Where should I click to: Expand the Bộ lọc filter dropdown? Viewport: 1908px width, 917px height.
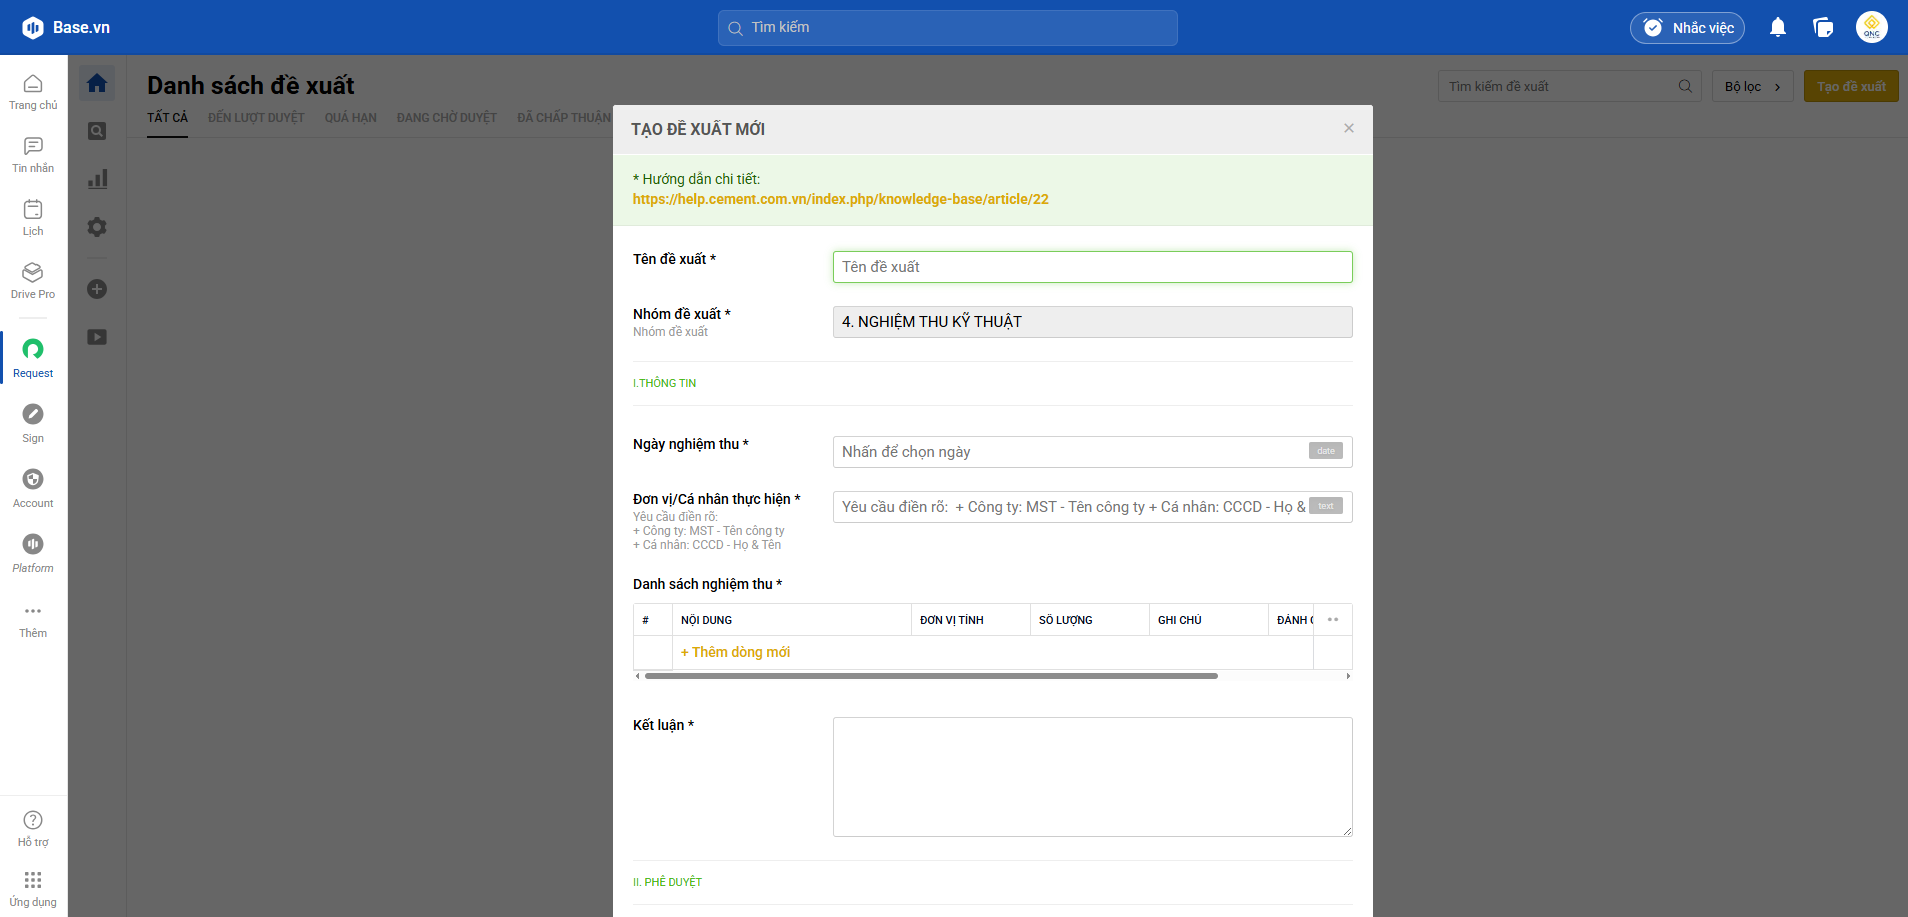(x=1752, y=87)
